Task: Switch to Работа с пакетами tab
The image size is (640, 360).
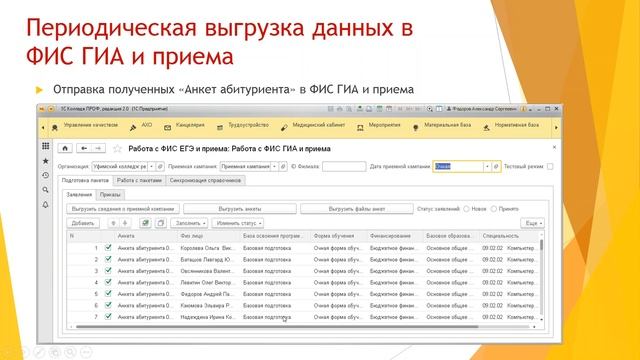Action: (139, 180)
